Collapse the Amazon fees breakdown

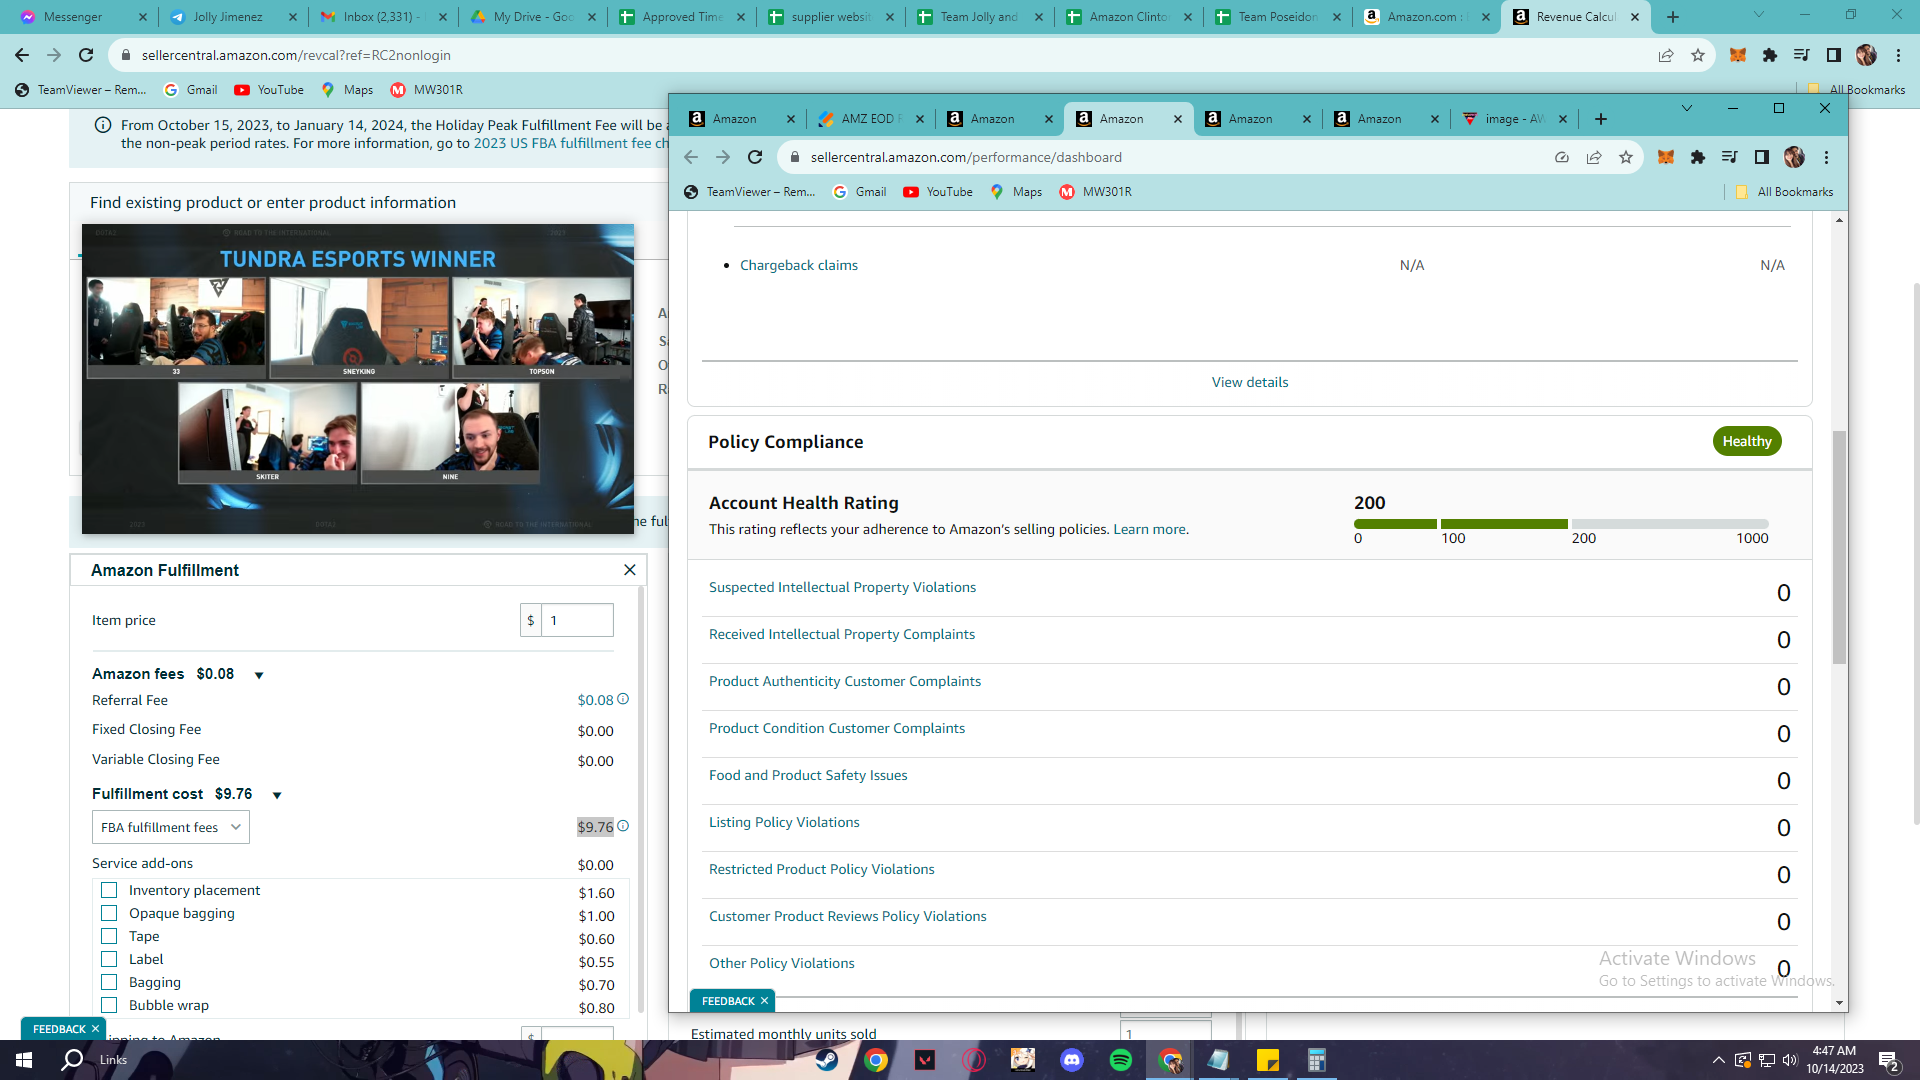pos(259,675)
